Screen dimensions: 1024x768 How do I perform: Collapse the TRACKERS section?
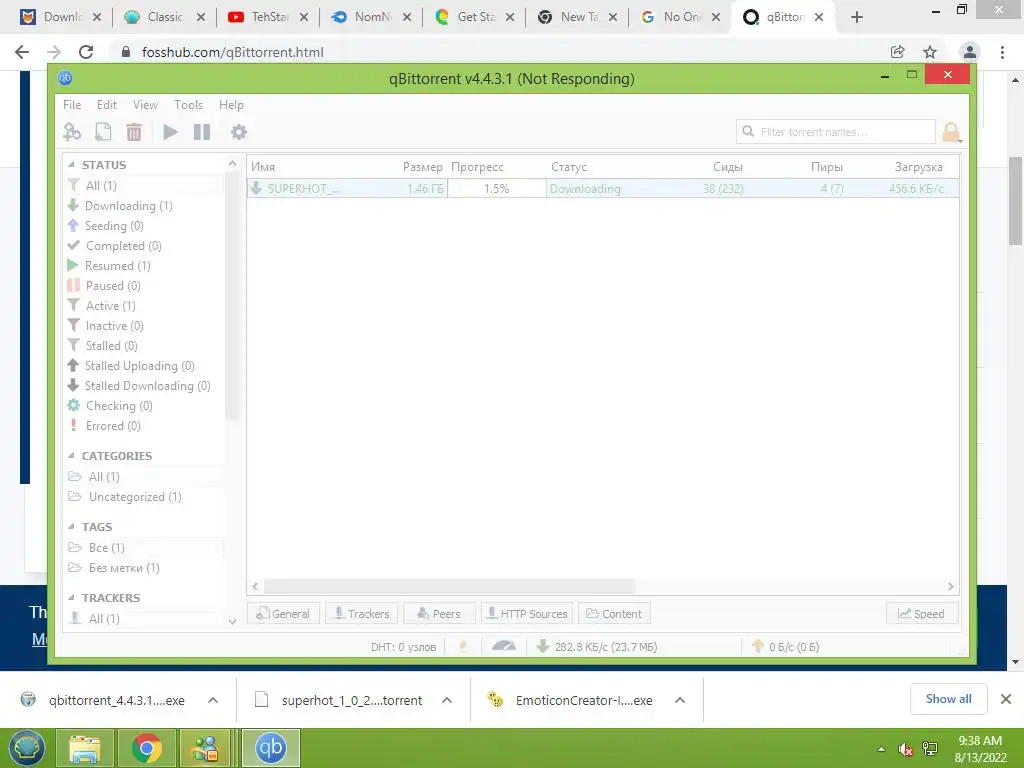[x=72, y=598]
